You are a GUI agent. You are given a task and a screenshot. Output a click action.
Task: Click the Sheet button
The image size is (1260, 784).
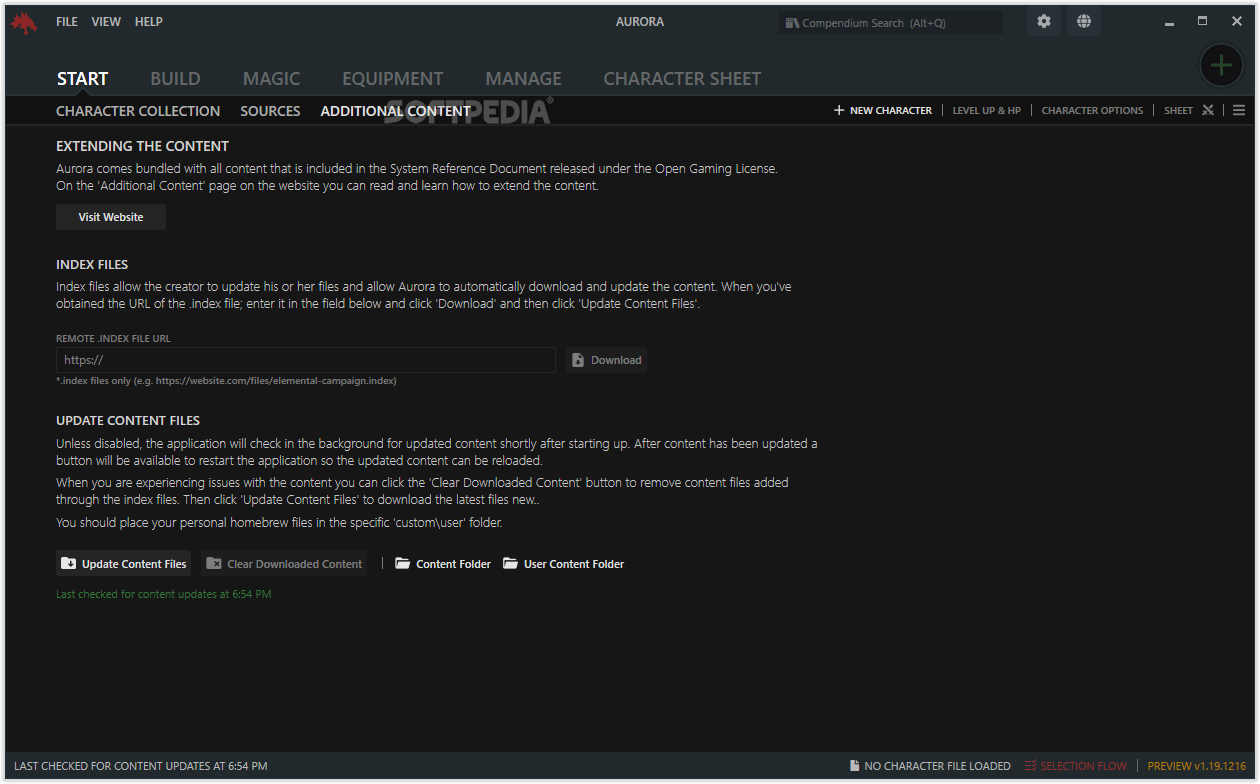(x=1178, y=111)
